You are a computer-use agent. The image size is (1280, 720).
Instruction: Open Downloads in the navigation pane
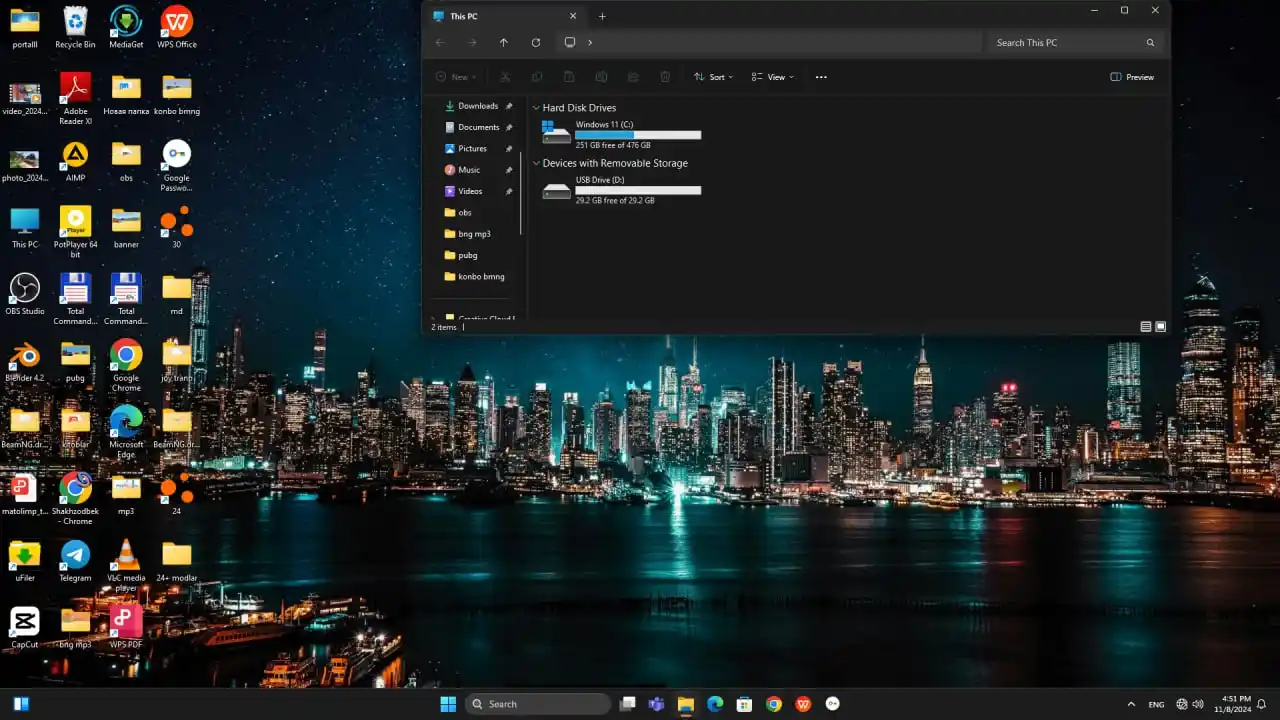(x=478, y=106)
